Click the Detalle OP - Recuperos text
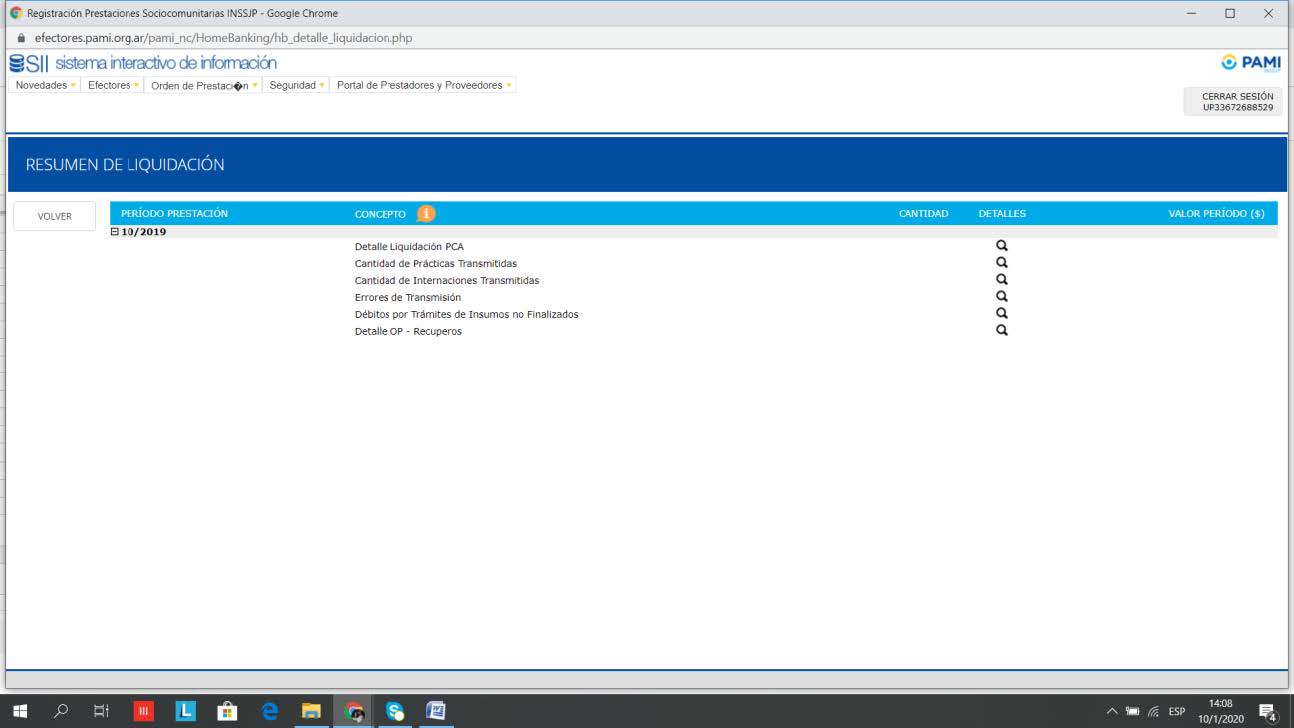Viewport: 1294px width, 728px height. coord(408,331)
